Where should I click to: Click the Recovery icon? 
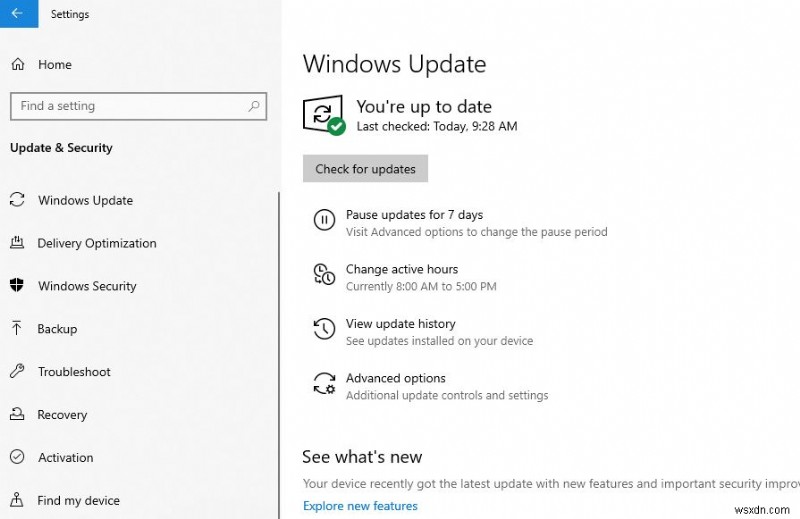coord(17,414)
